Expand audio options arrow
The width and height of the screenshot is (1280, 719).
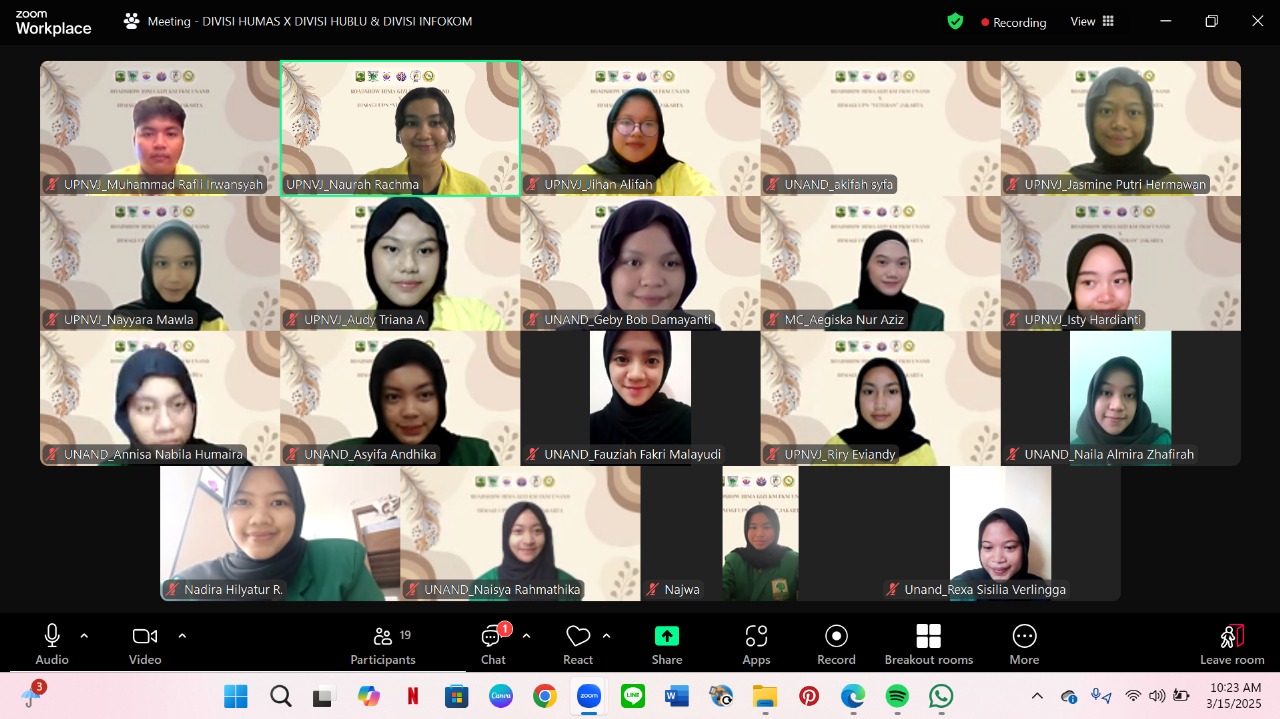(84, 635)
